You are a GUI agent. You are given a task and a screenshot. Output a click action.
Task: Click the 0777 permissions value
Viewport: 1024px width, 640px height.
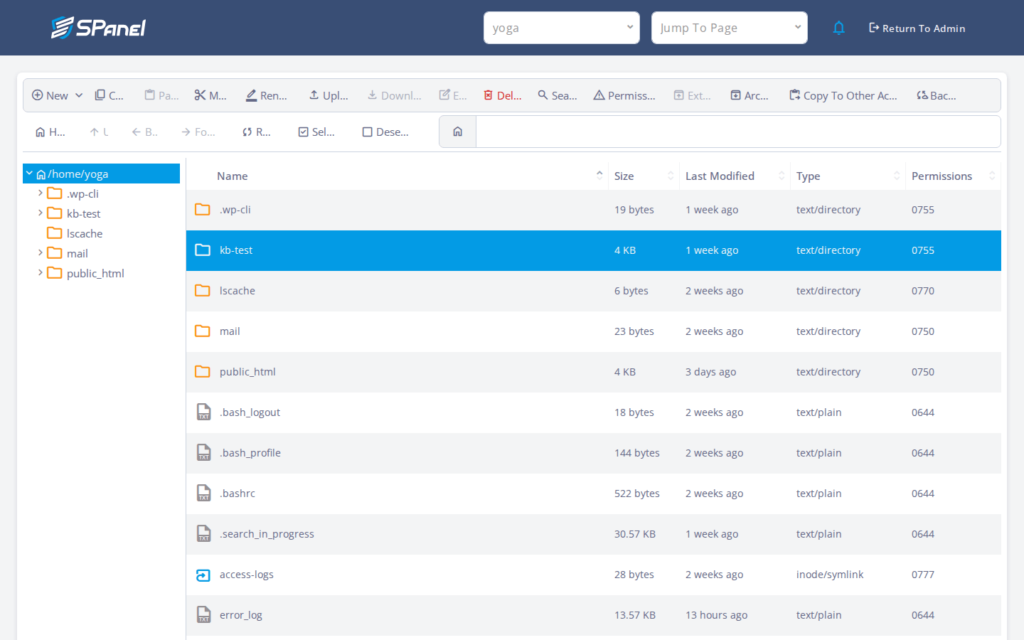923,574
